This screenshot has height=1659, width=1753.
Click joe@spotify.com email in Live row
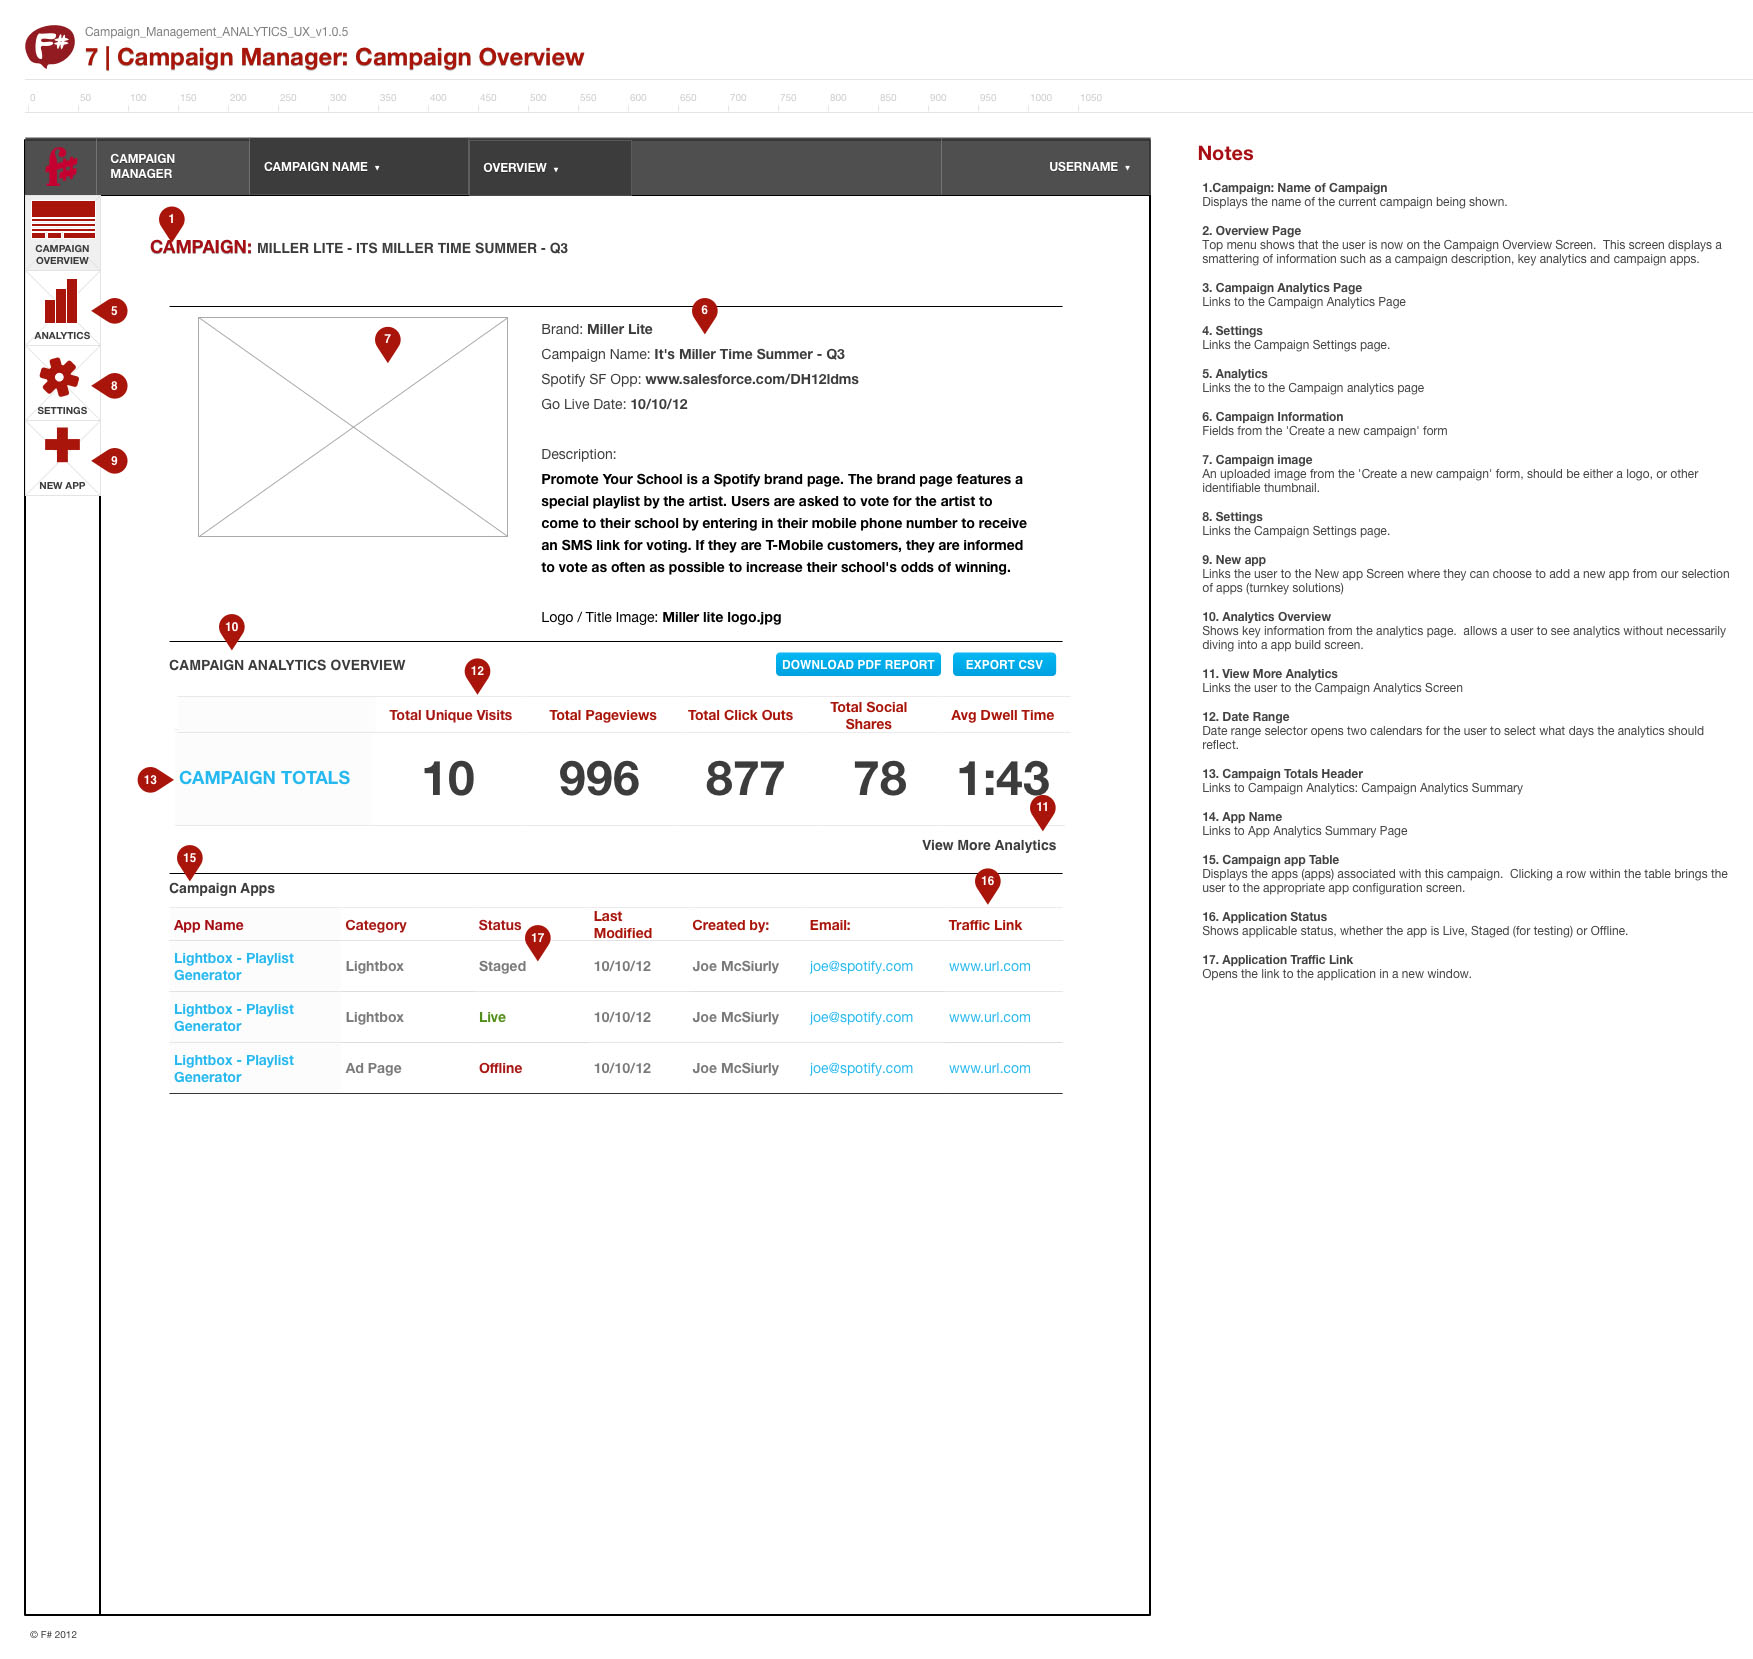coord(861,1018)
